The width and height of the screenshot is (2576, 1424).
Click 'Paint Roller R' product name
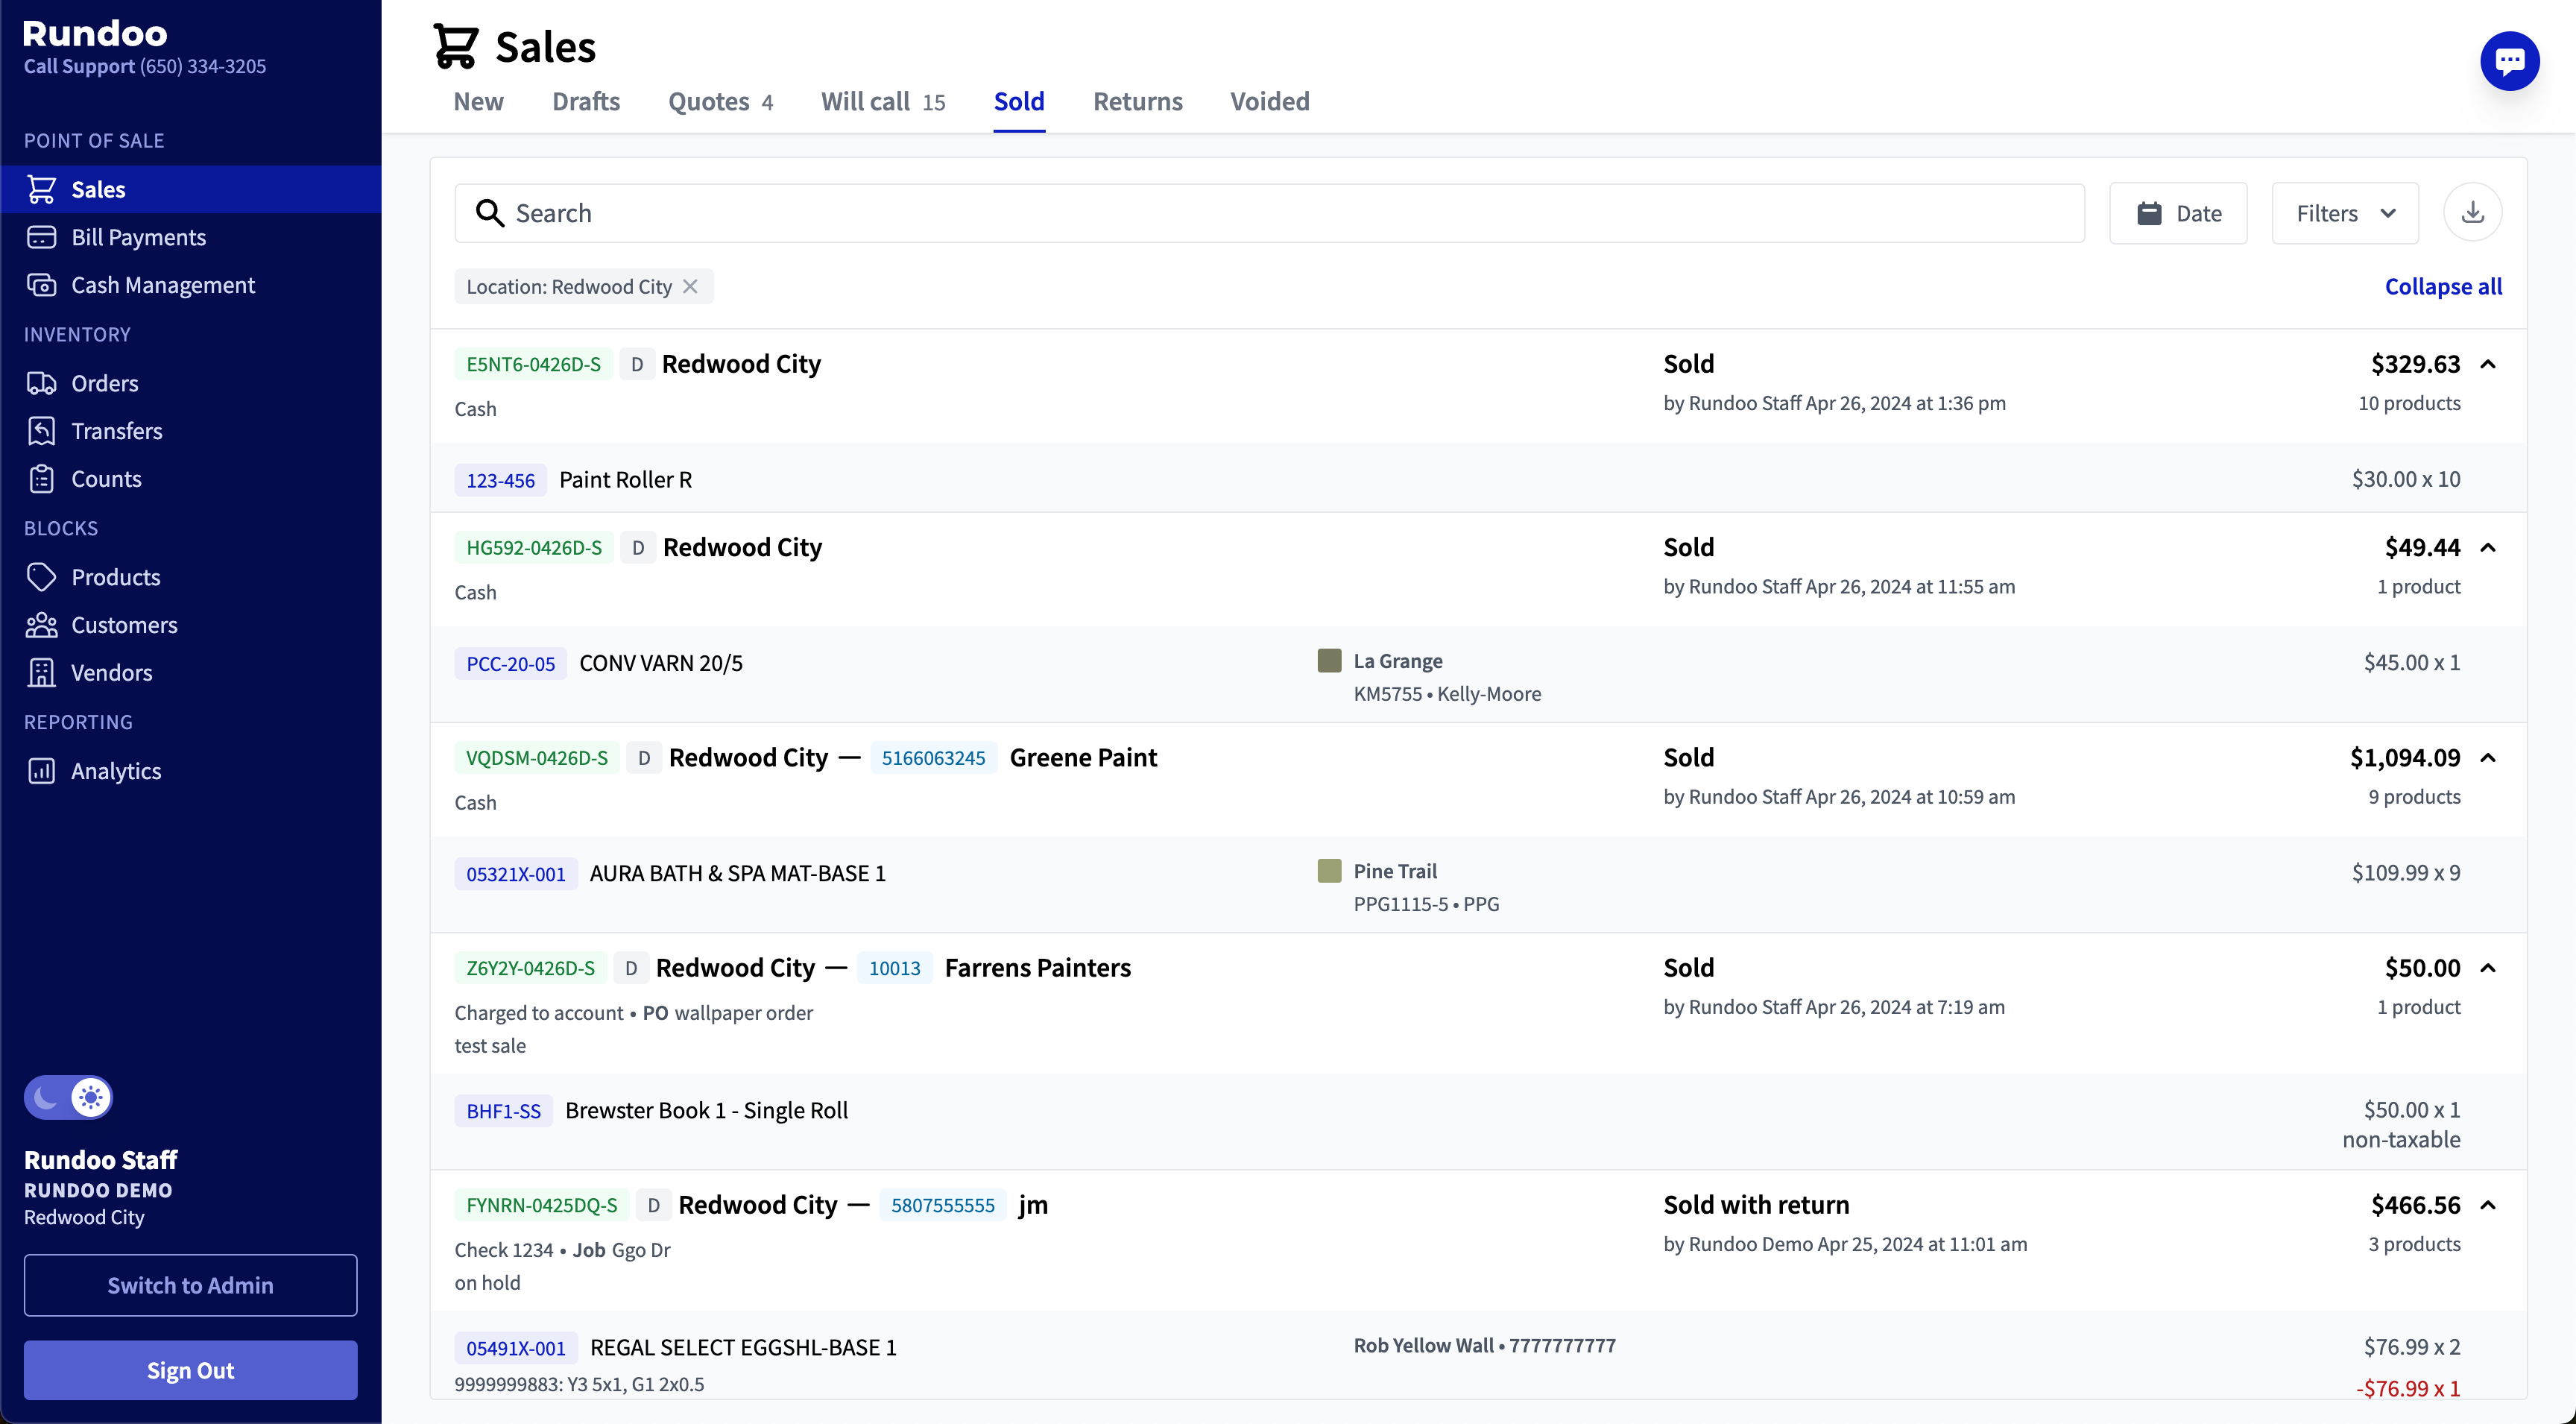[x=625, y=480]
